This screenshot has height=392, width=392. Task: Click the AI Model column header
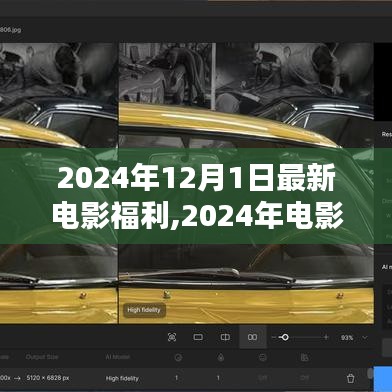(x=117, y=357)
